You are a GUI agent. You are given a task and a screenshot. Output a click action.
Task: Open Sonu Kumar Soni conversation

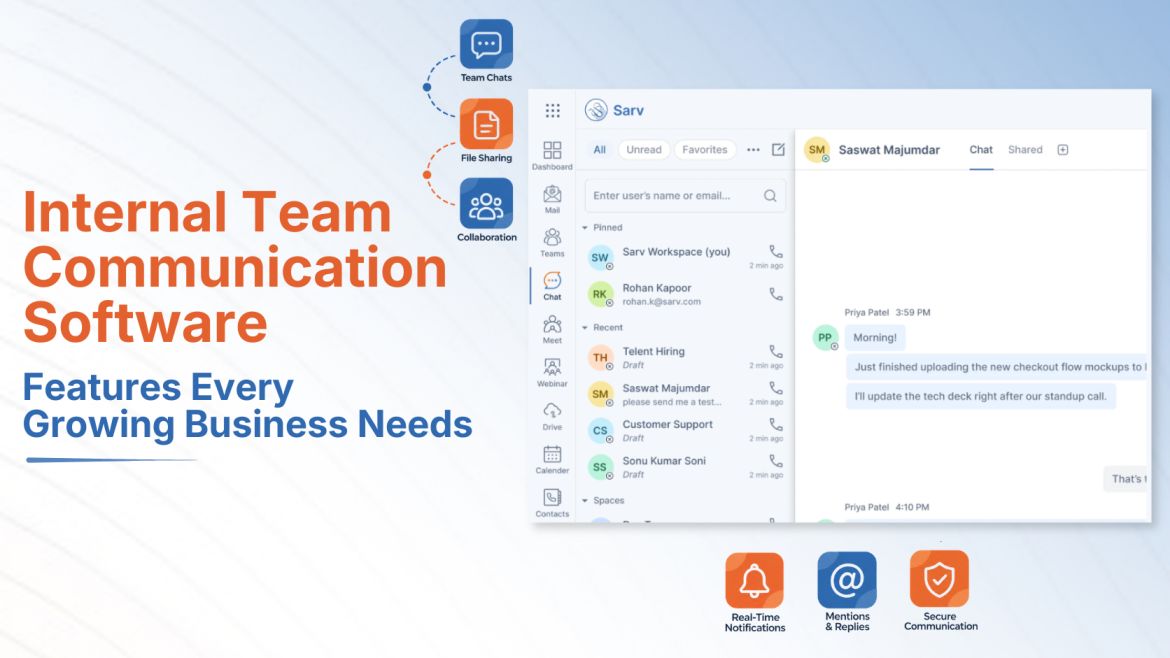(x=685, y=467)
